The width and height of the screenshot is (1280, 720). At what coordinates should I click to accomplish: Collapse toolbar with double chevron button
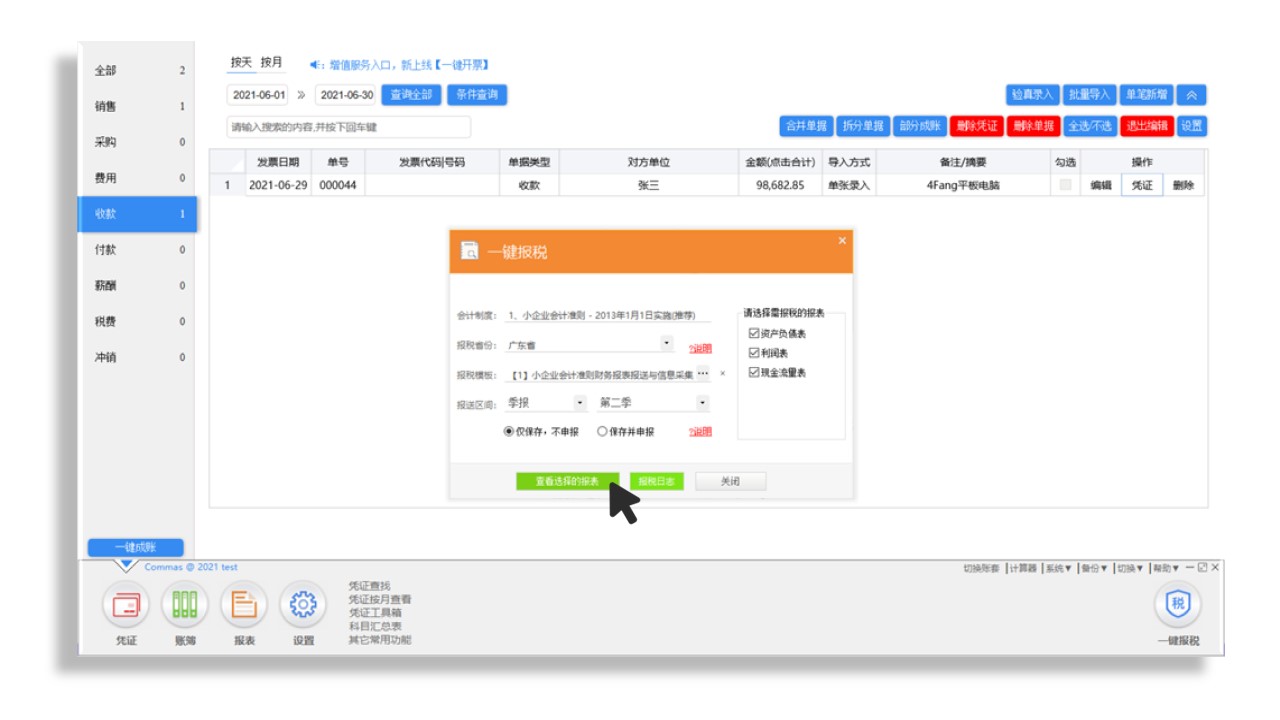click(x=1191, y=95)
